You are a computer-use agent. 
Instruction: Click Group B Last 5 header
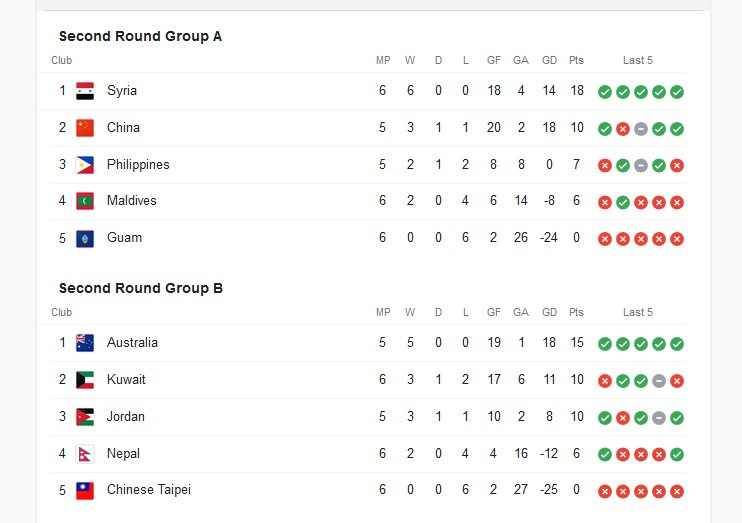tap(637, 312)
